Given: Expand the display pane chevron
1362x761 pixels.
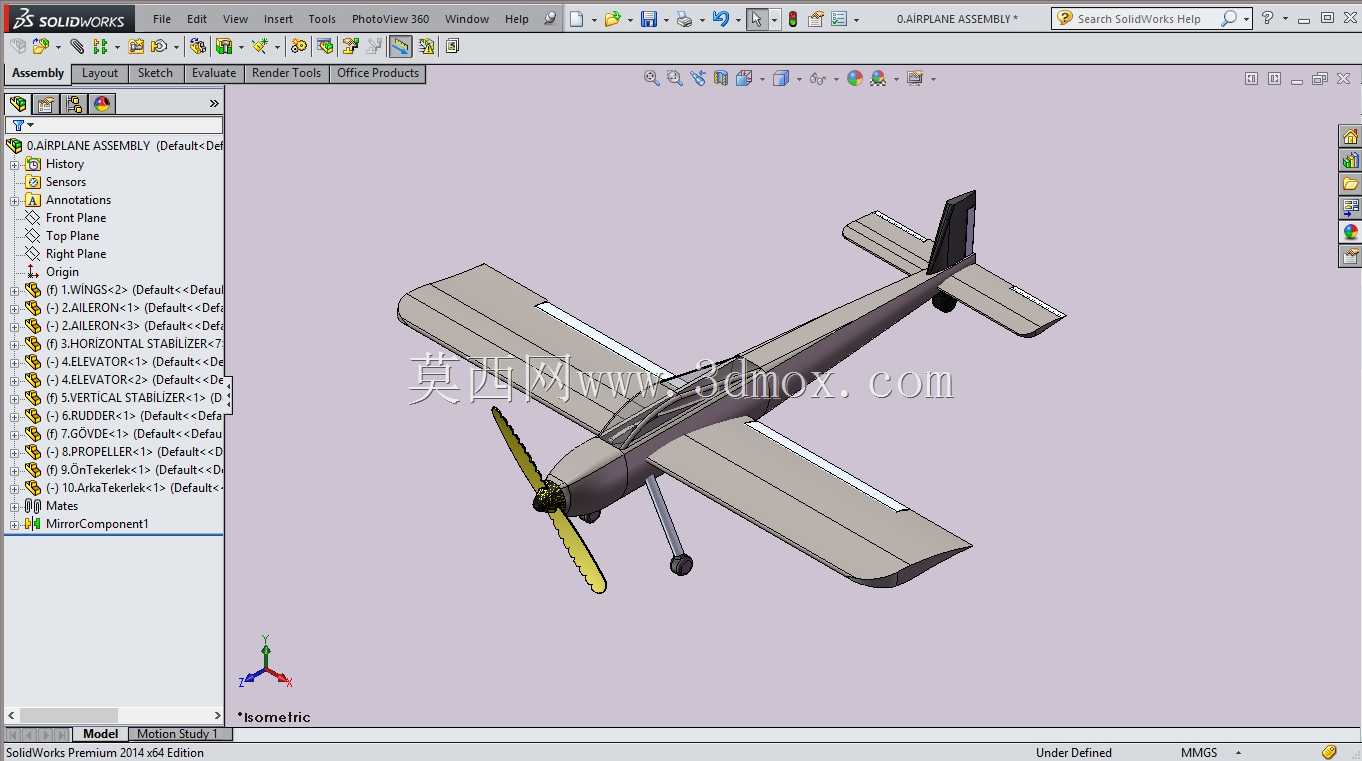Looking at the screenshot, I should coord(214,104).
